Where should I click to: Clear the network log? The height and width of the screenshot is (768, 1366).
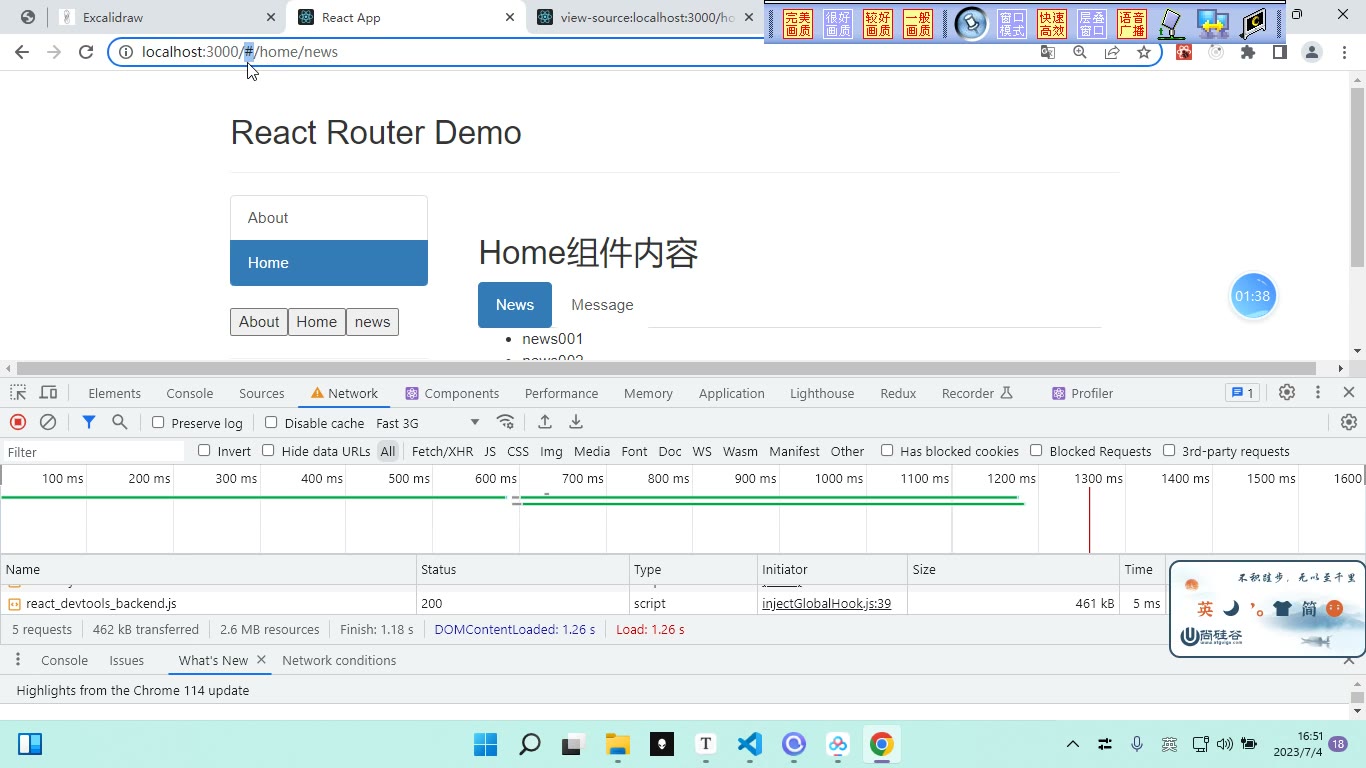coord(47,422)
